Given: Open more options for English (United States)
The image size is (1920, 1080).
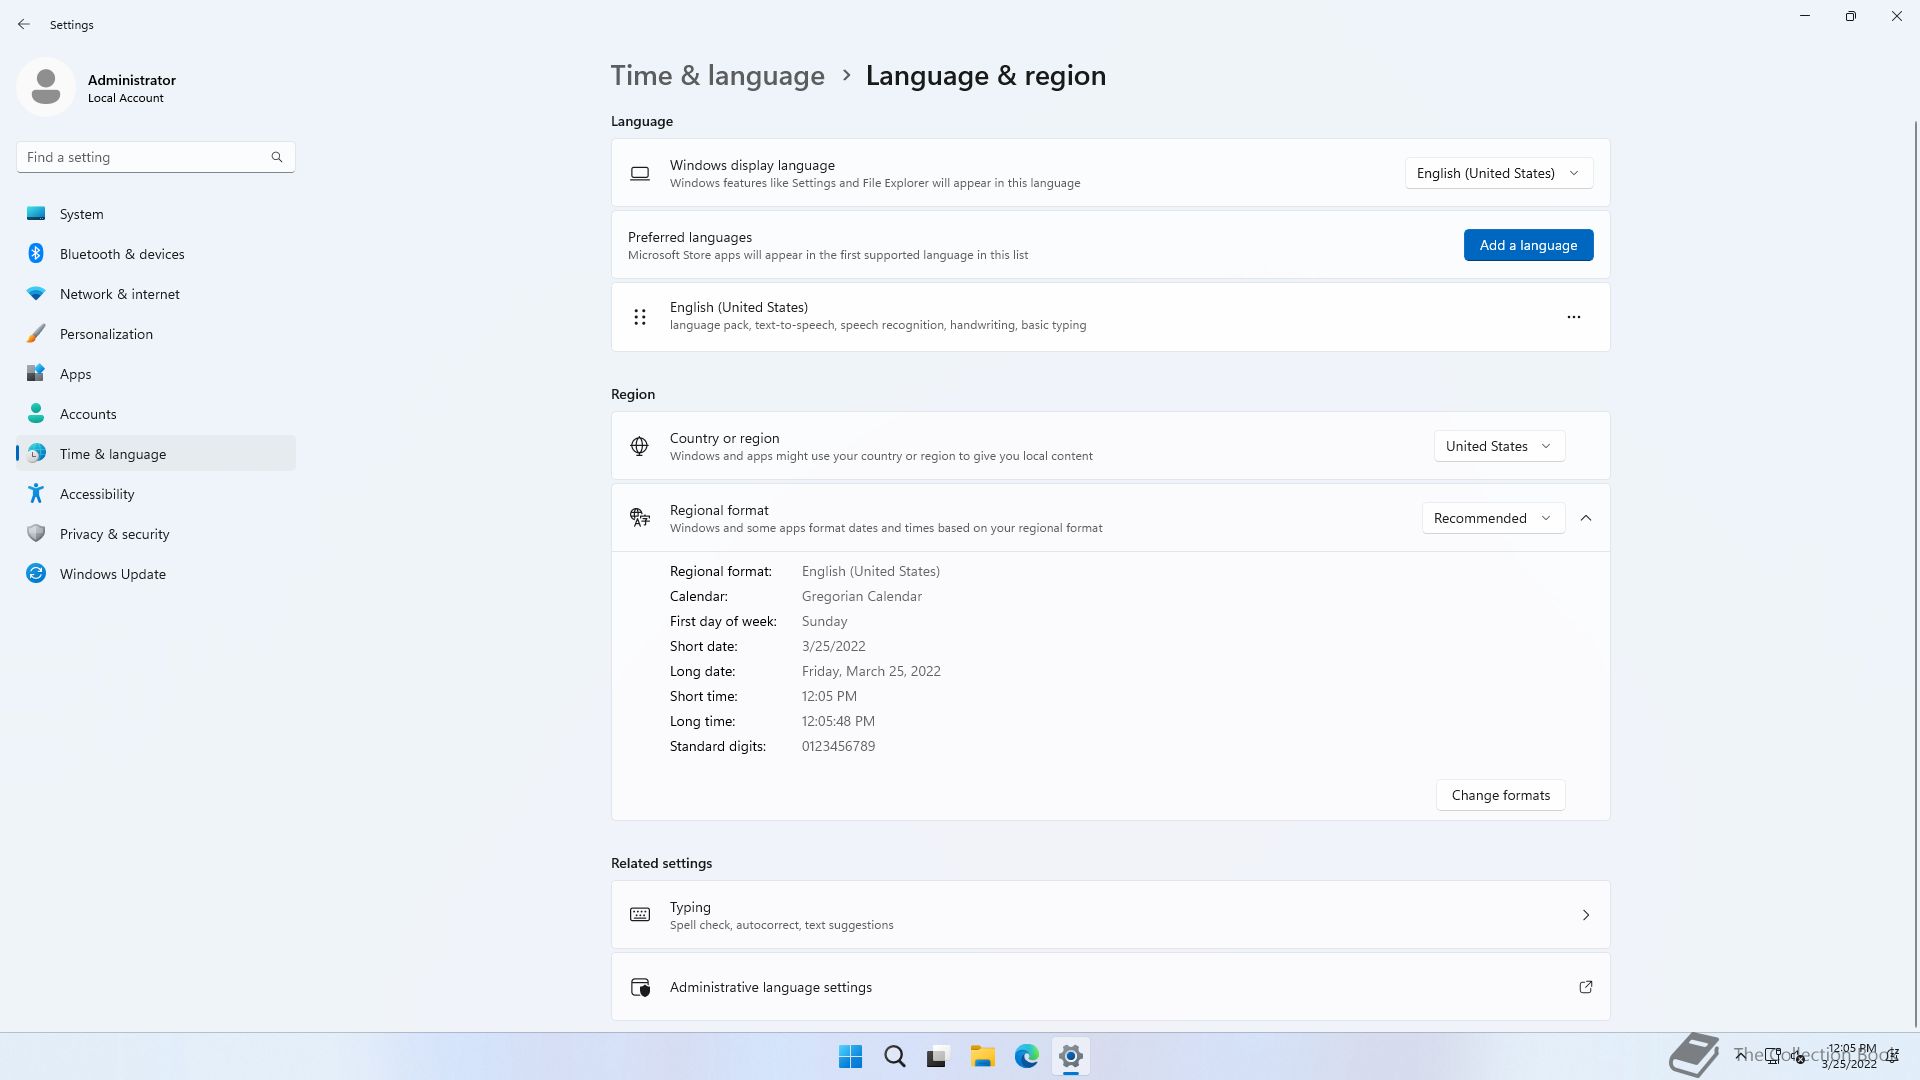Looking at the screenshot, I should click(x=1573, y=317).
